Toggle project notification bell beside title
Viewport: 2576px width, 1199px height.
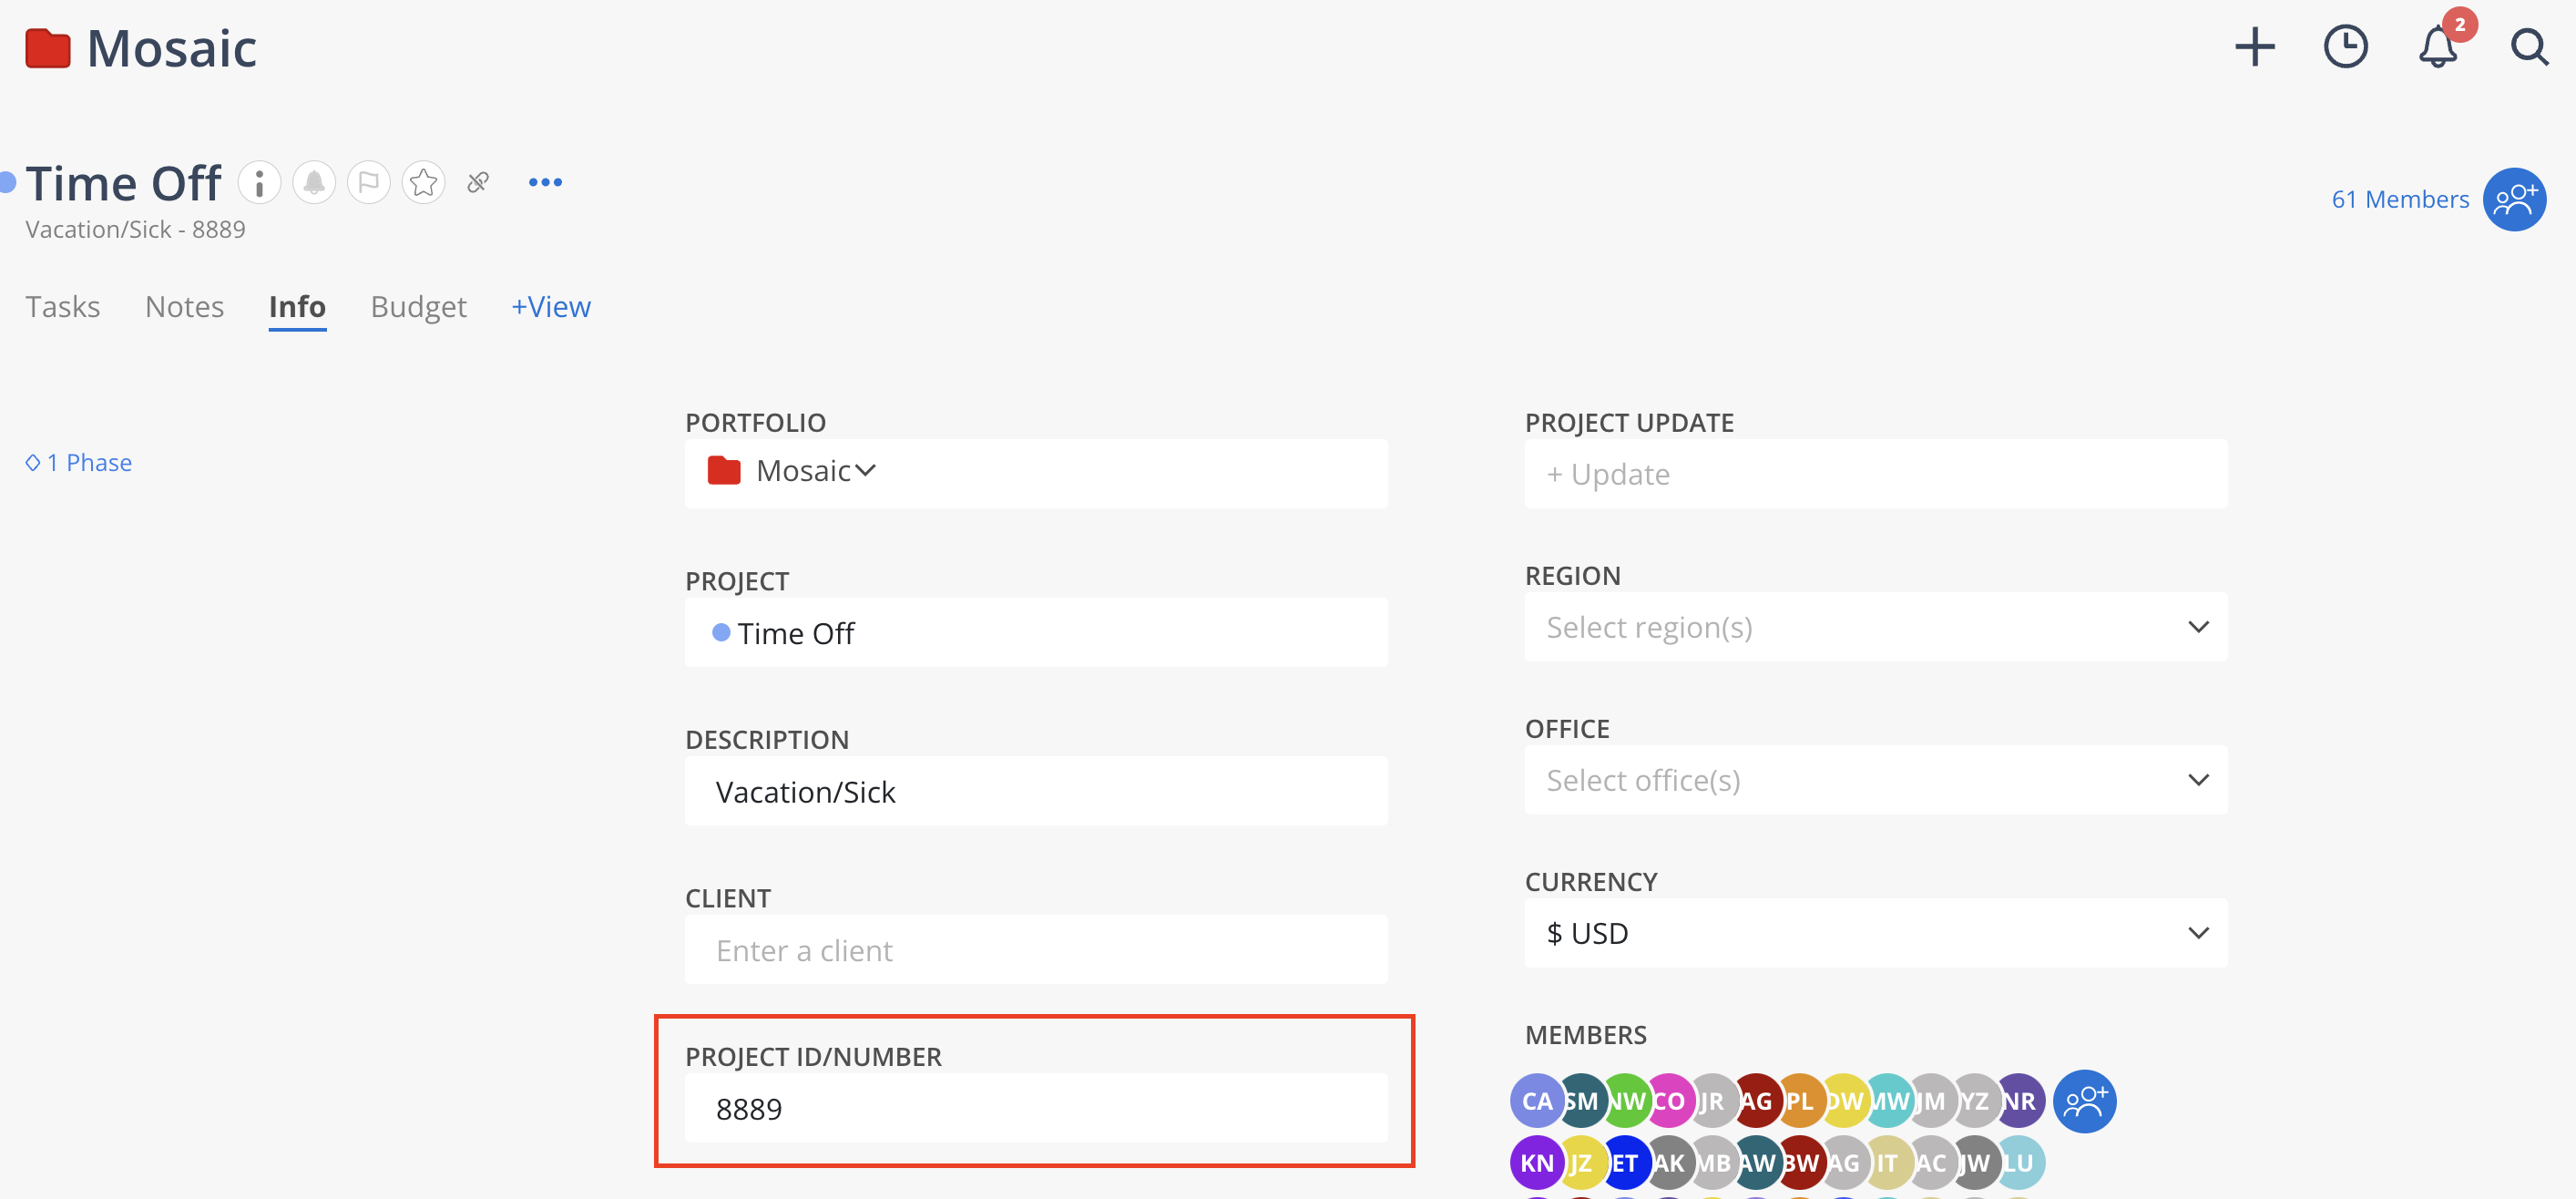[x=314, y=183]
